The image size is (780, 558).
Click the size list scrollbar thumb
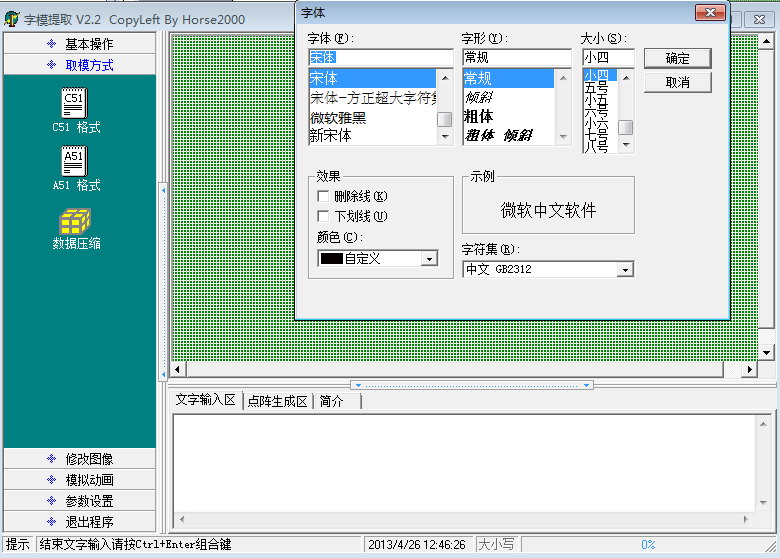point(626,127)
